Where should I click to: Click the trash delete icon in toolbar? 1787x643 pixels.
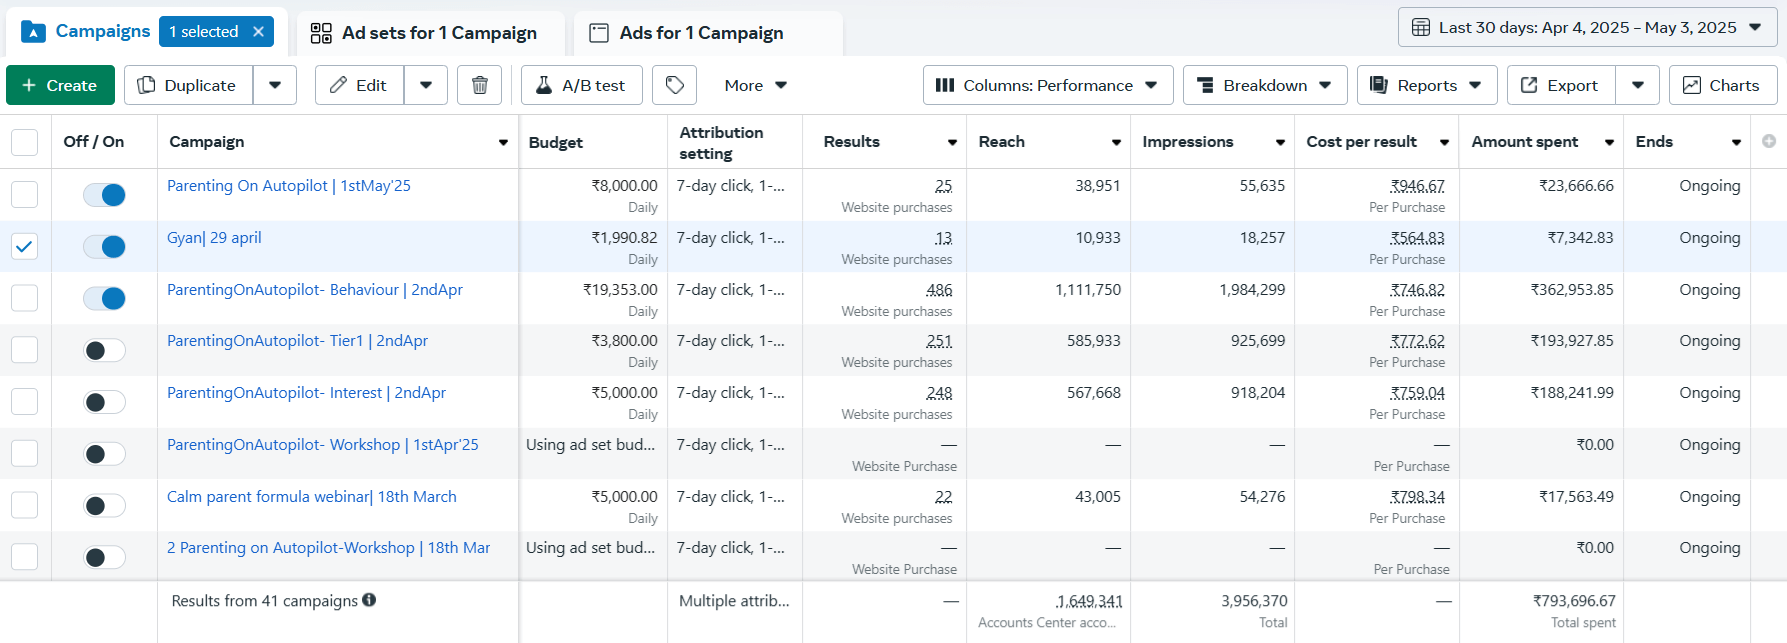point(479,85)
